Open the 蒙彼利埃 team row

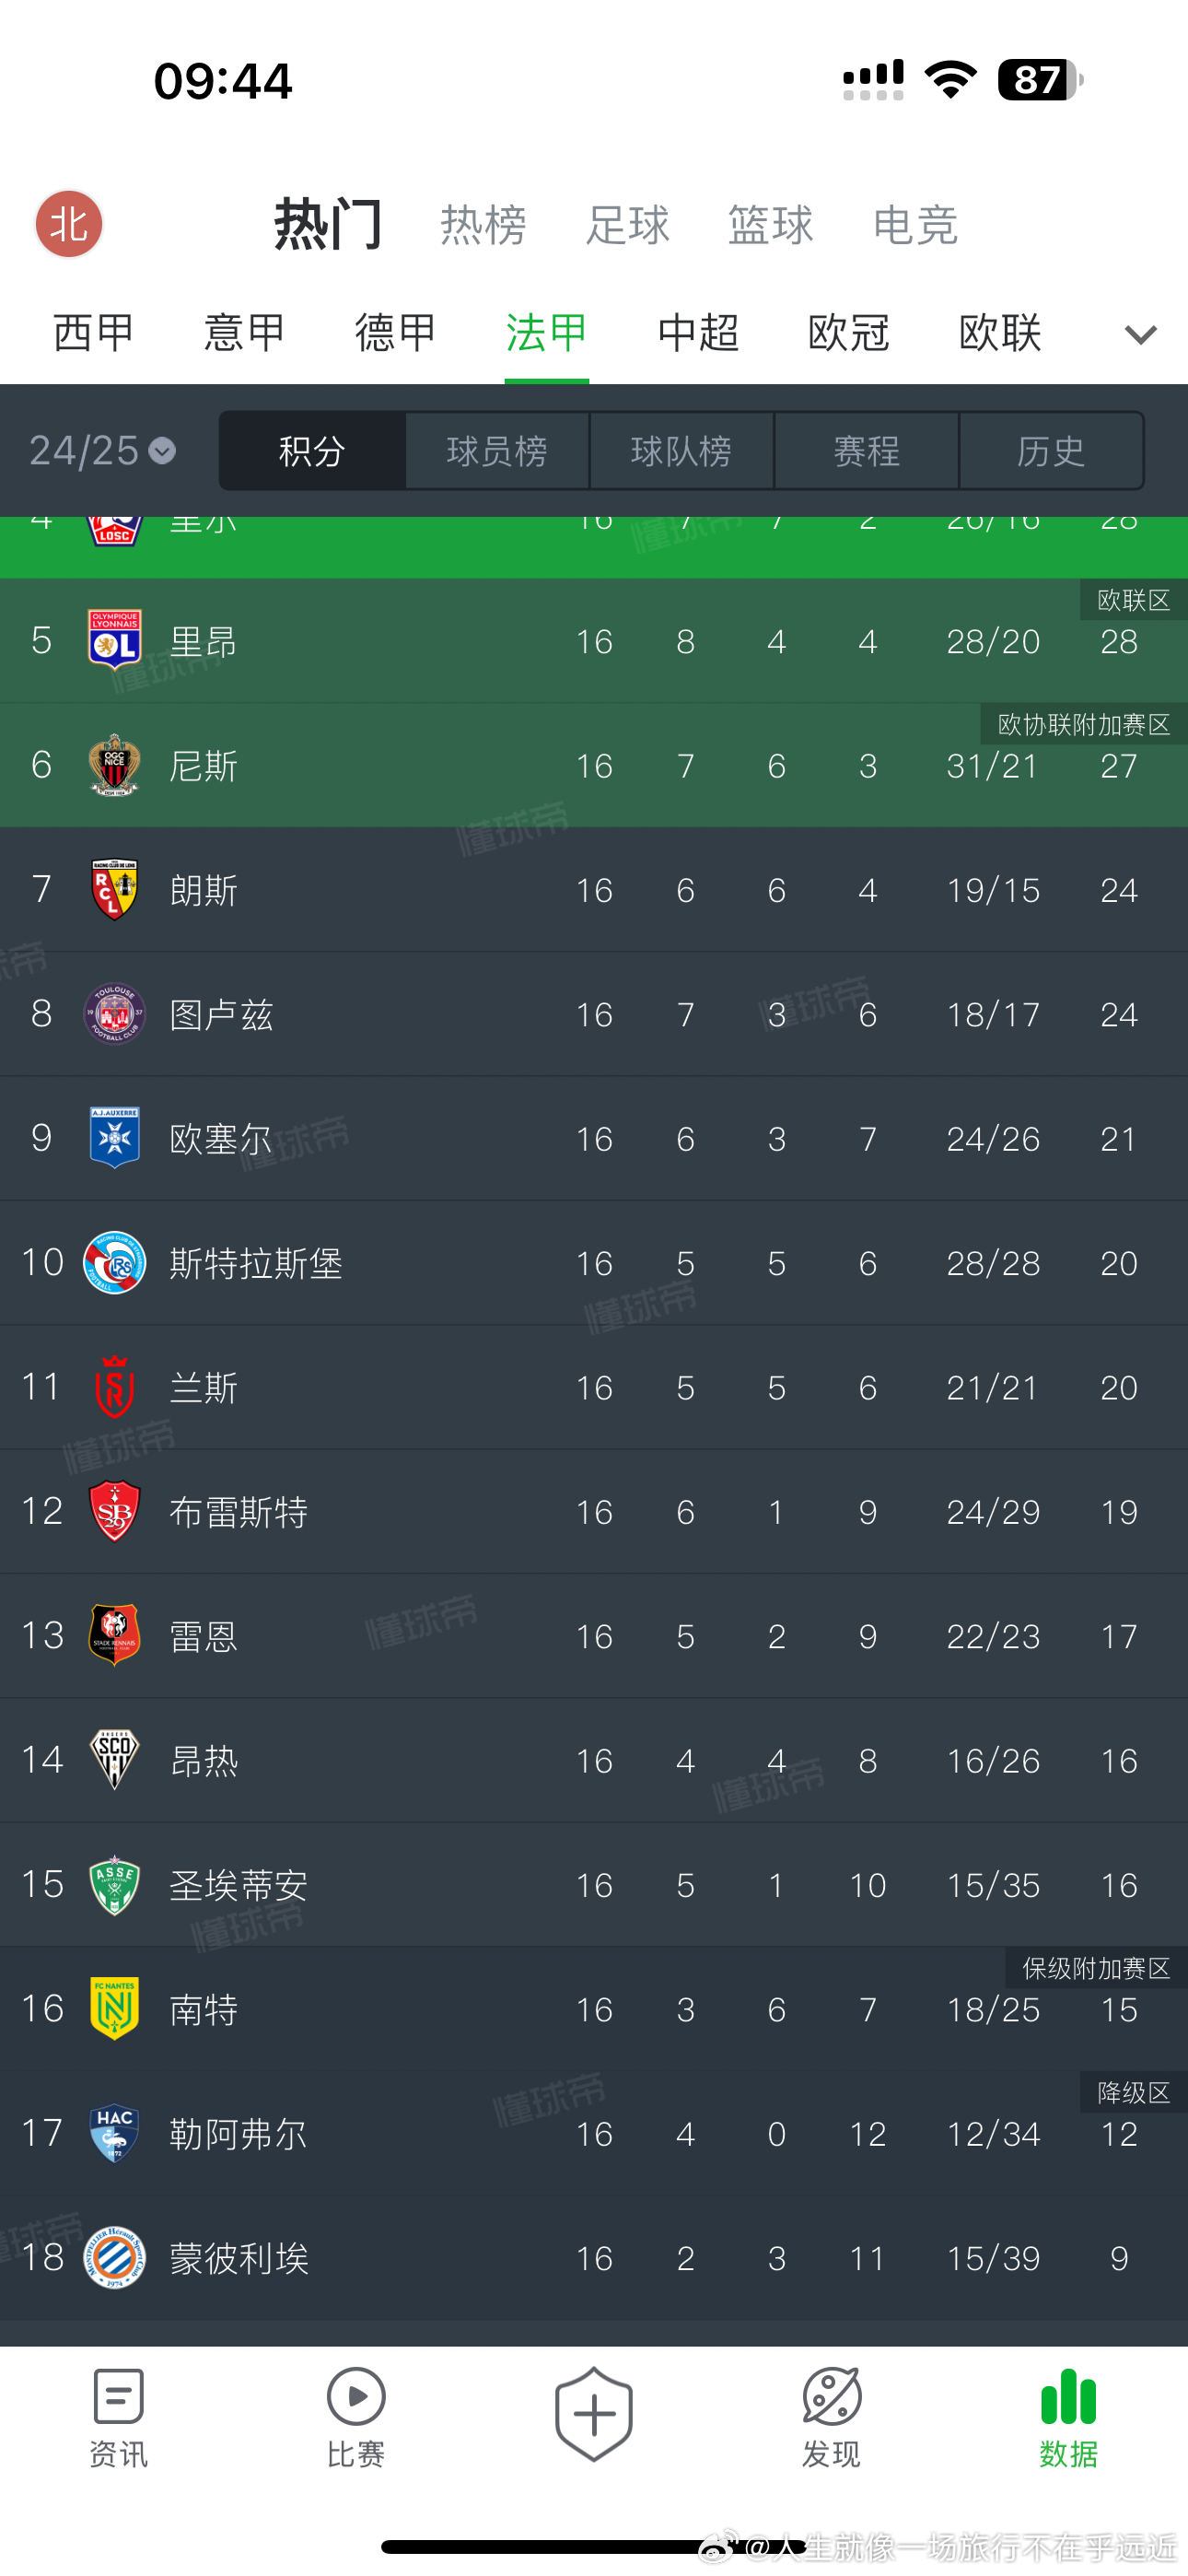594,2258
